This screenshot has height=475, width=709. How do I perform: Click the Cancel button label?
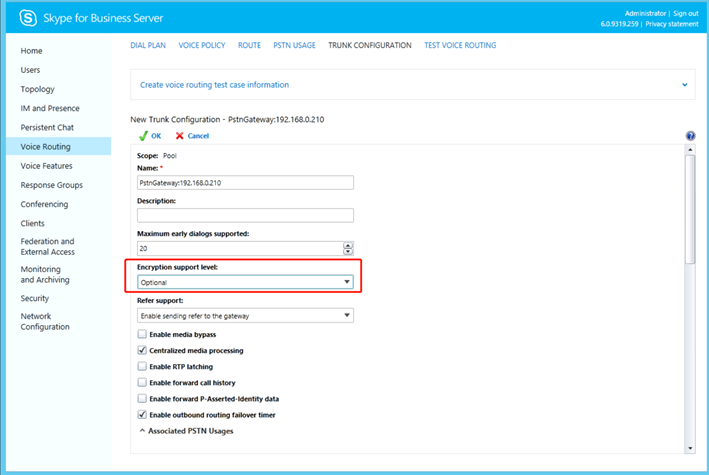[x=198, y=136]
